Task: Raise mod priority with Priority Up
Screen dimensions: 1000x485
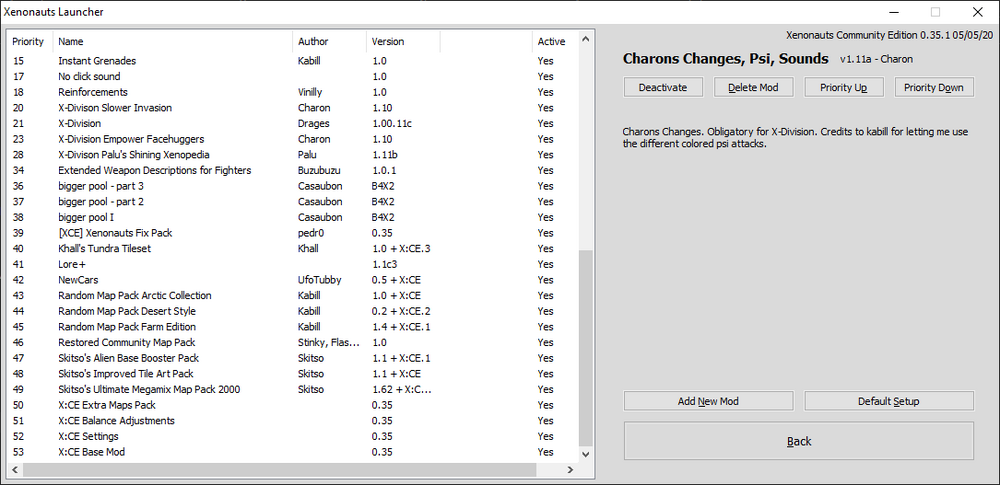Action: click(x=844, y=87)
